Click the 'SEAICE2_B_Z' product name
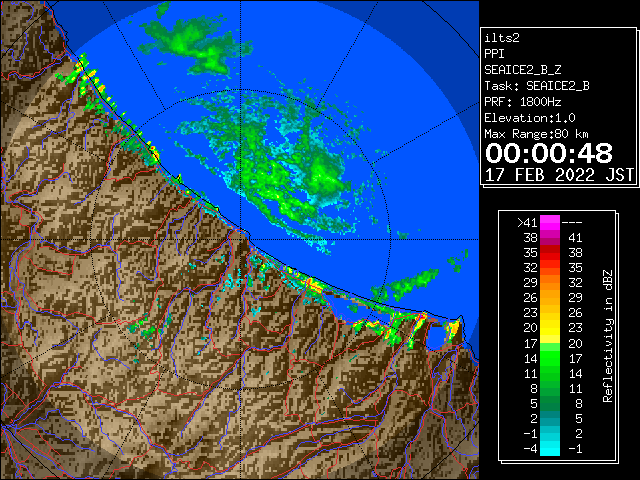Image resolution: width=640 pixels, height=480 pixels. point(522,70)
